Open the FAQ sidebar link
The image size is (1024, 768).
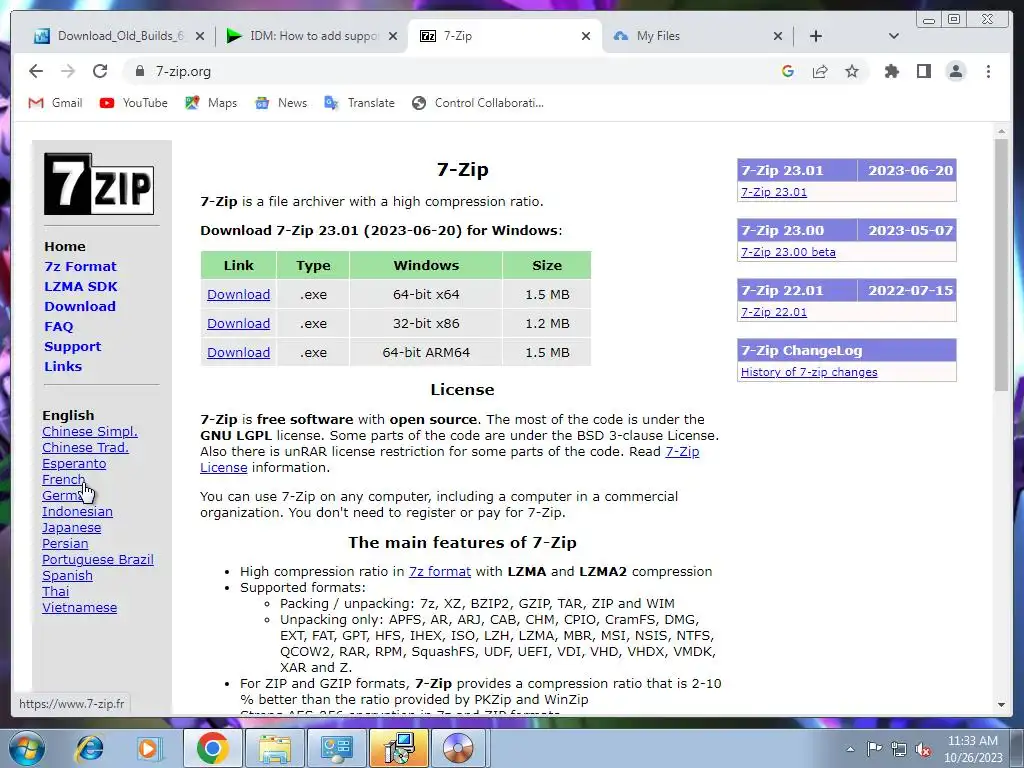coord(59,327)
